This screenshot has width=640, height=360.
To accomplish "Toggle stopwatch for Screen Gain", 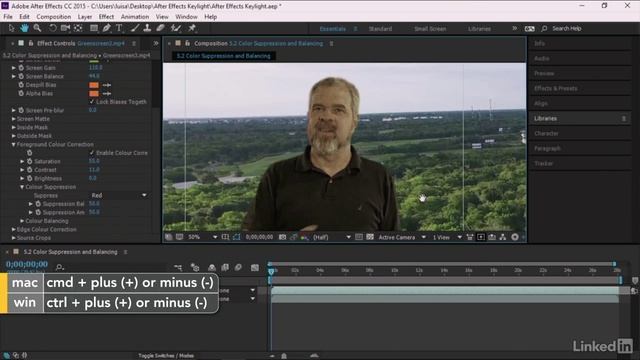I will tap(21, 68).
